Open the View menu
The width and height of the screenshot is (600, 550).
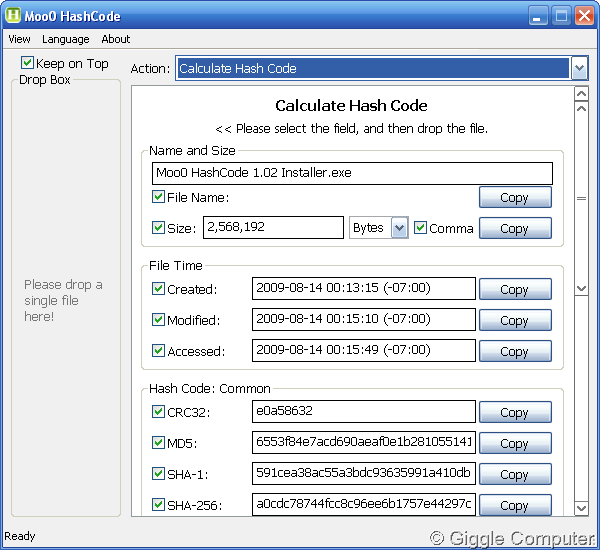(20, 39)
